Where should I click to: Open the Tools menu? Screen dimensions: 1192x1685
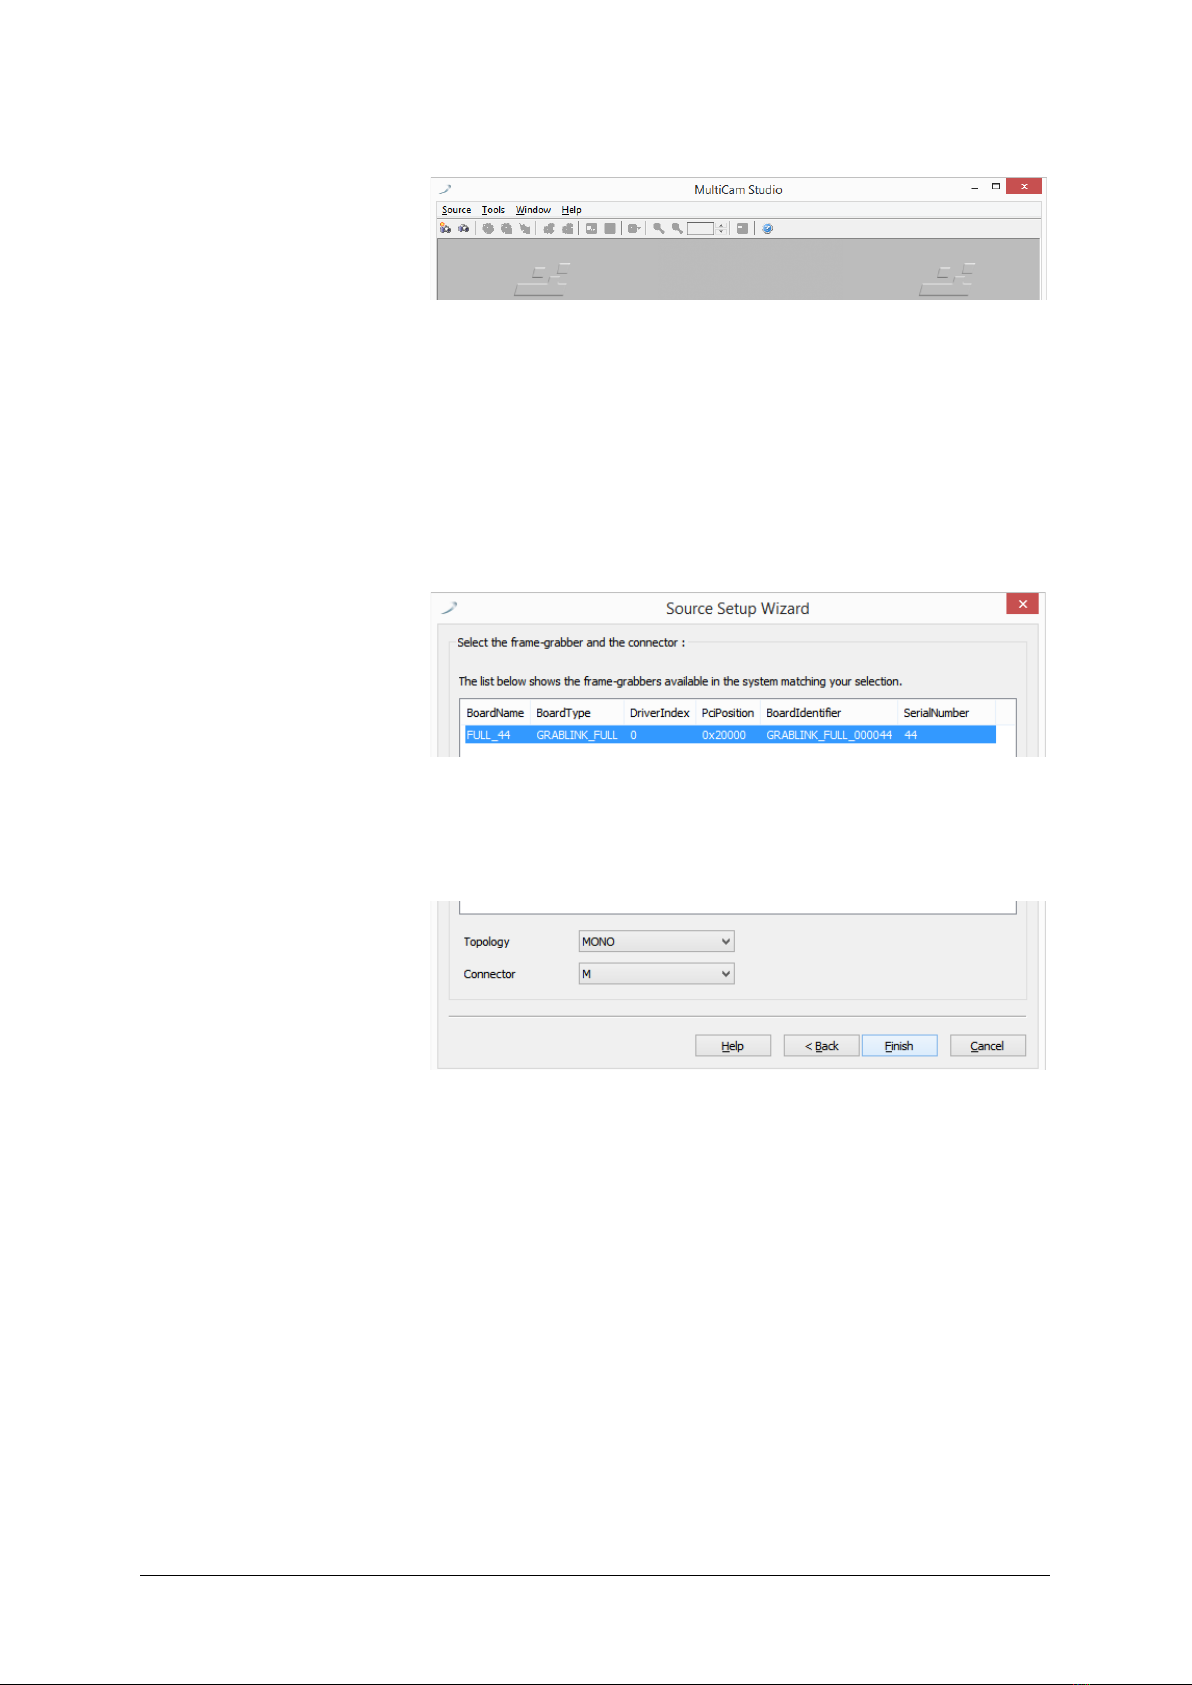(493, 210)
